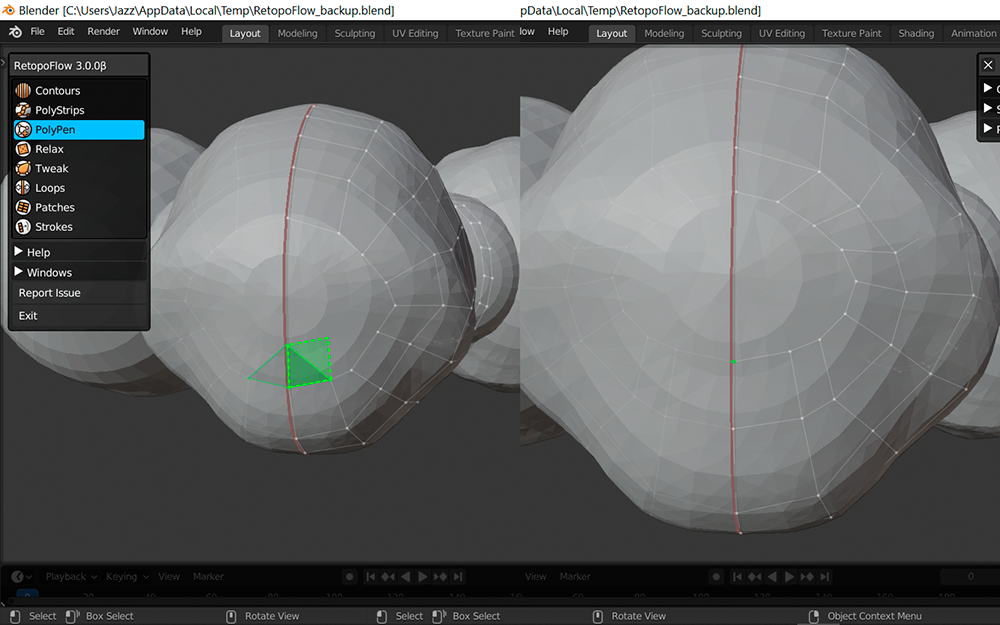Click play reversed in left timeline

405,577
